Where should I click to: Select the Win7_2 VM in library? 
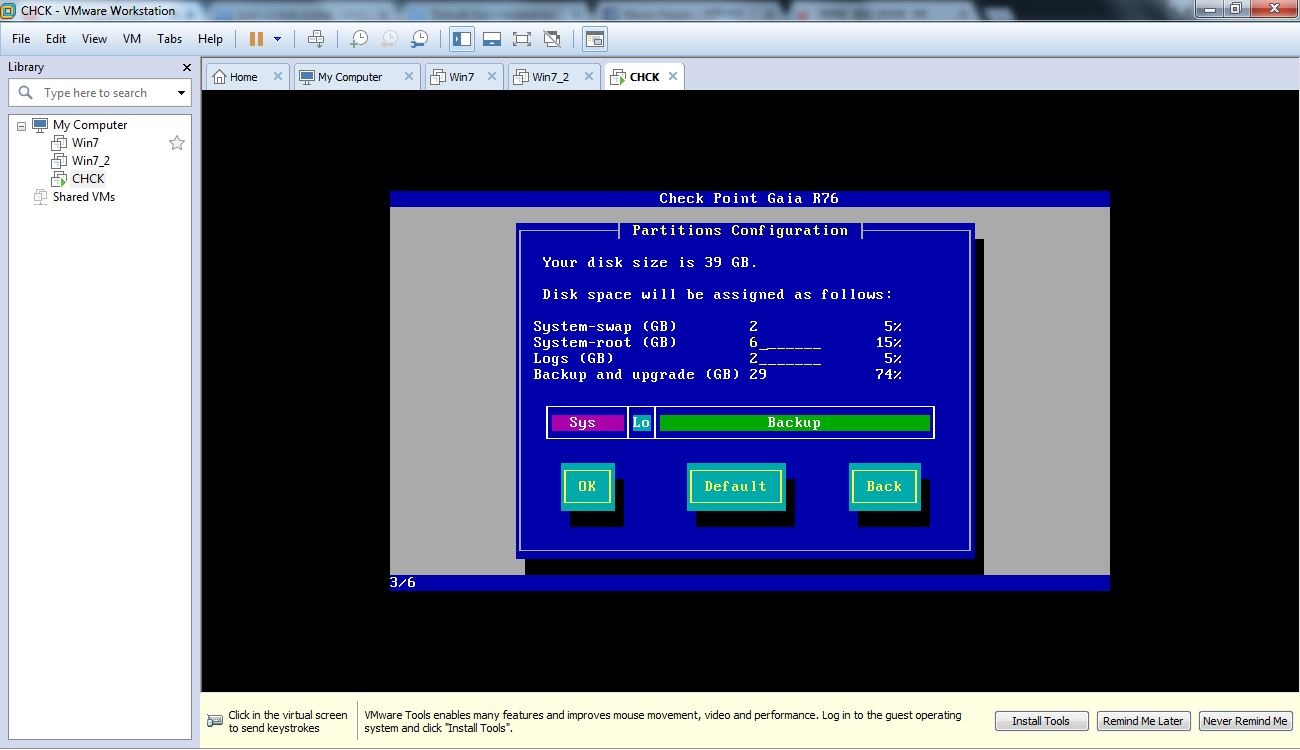click(91, 161)
